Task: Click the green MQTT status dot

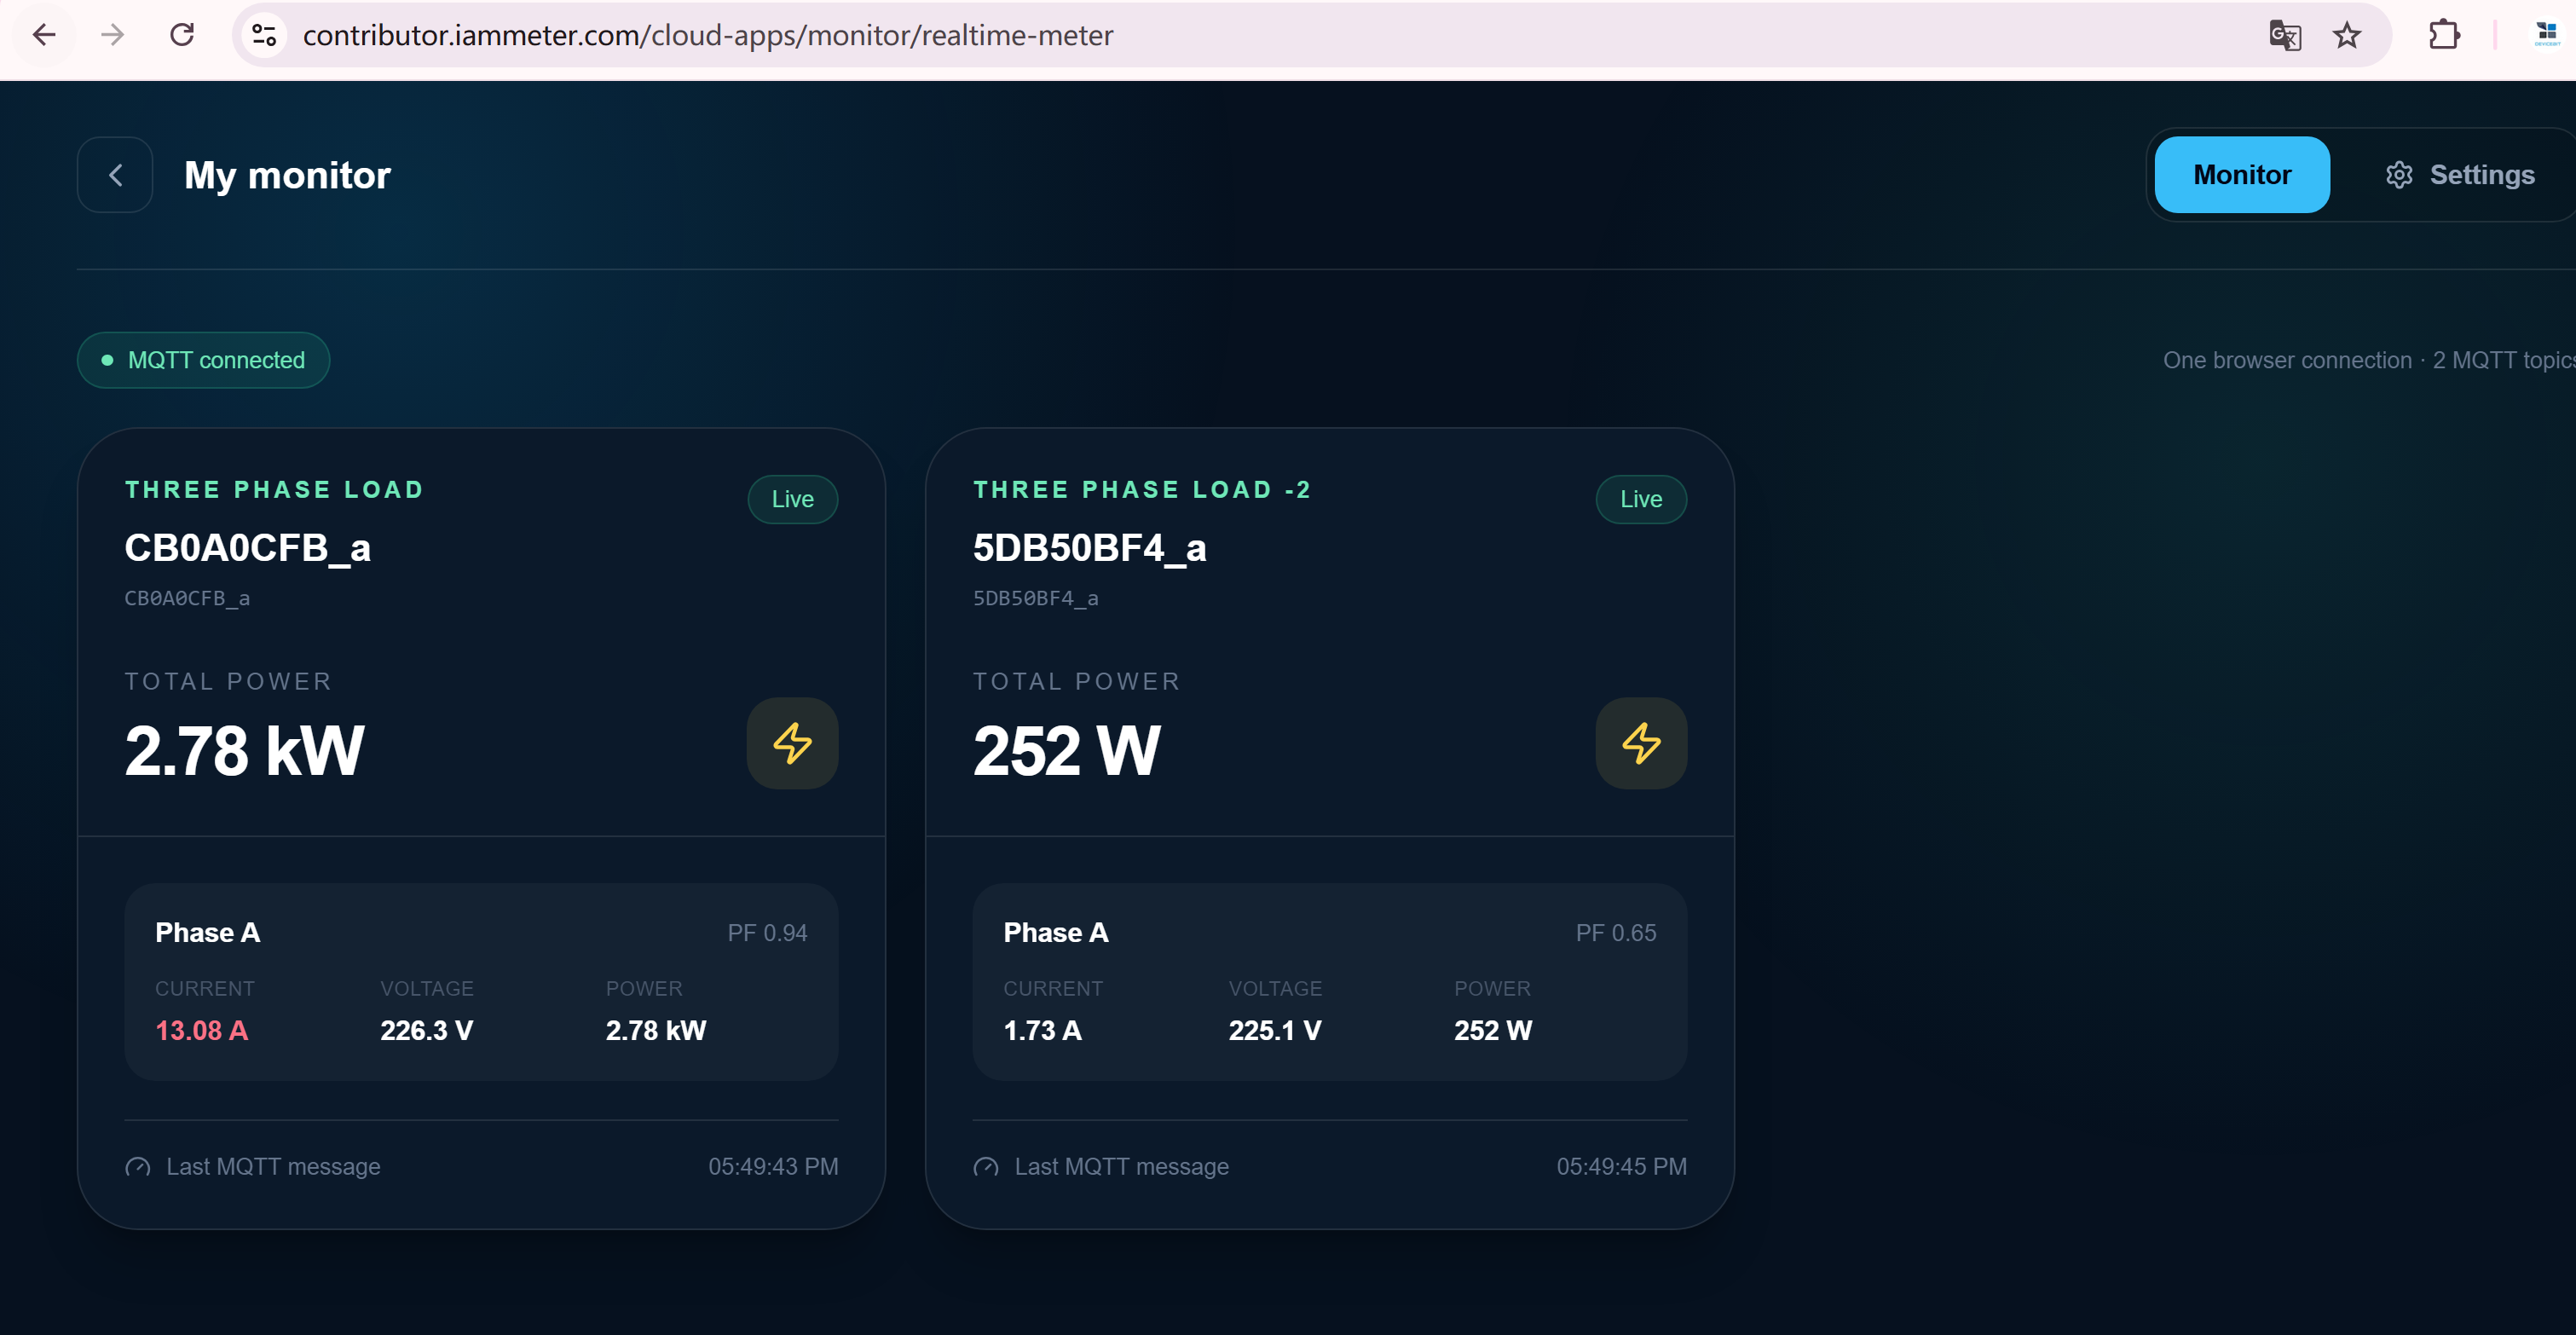Action: (x=107, y=360)
